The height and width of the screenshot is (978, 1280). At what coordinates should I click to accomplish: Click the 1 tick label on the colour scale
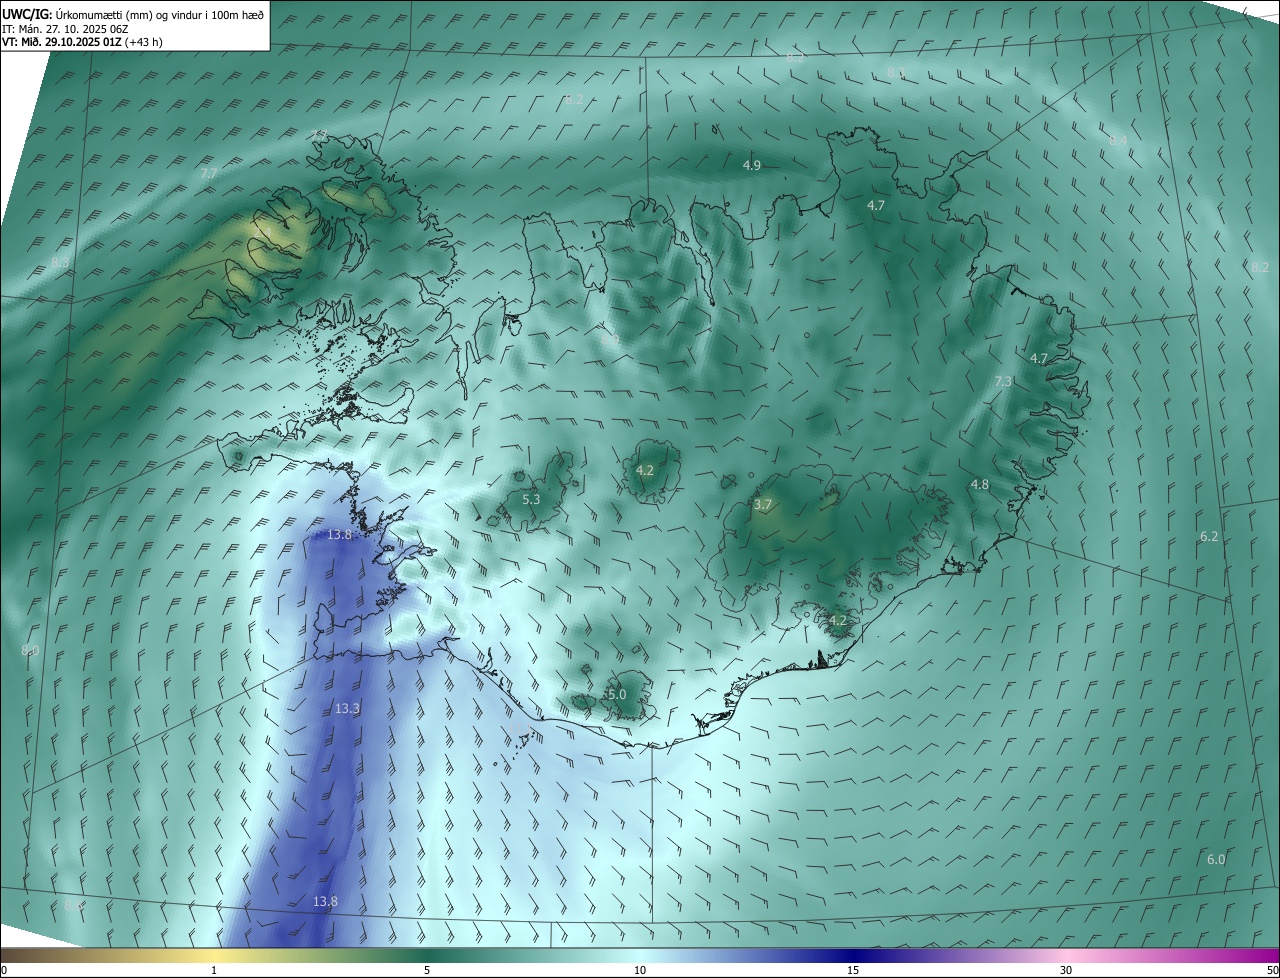[x=214, y=970]
